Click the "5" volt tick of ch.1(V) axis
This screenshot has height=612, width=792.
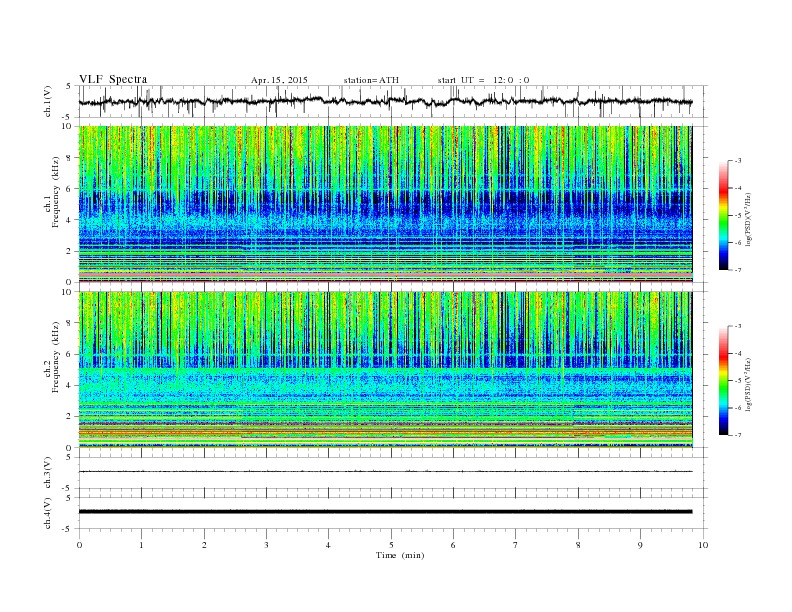[x=69, y=86]
